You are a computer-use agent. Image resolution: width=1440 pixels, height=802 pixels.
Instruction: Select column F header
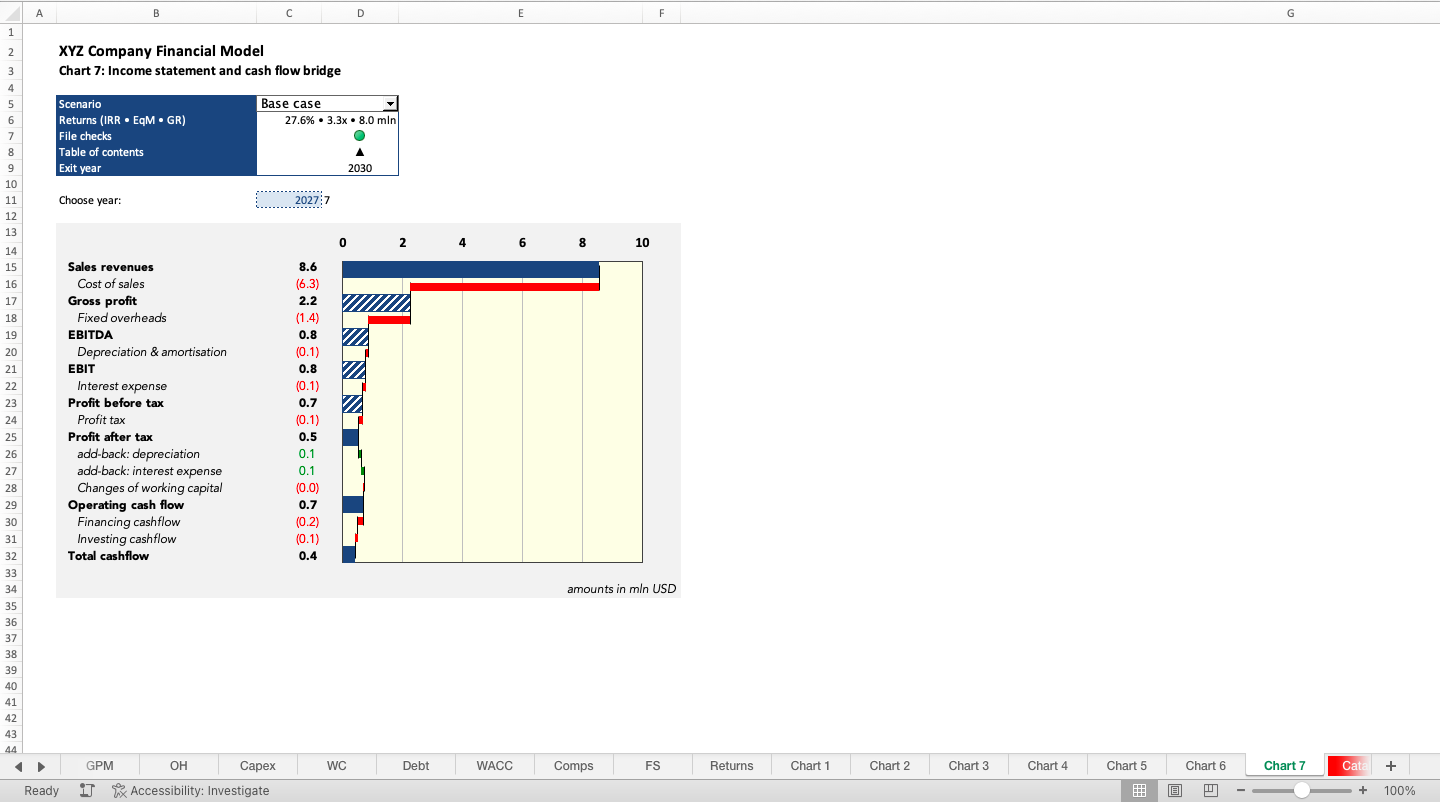(661, 13)
